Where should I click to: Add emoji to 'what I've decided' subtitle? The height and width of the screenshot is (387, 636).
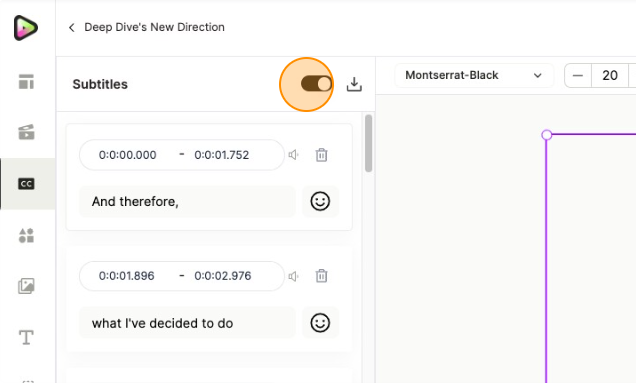pyautogui.click(x=320, y=323)
